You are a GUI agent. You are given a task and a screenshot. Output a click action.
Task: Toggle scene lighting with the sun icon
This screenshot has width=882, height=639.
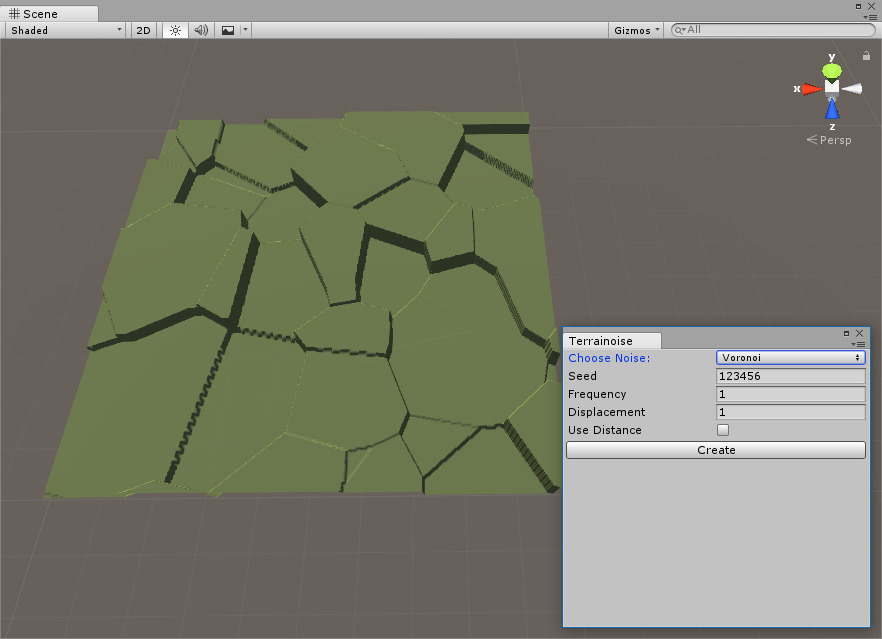click(174, 30)
